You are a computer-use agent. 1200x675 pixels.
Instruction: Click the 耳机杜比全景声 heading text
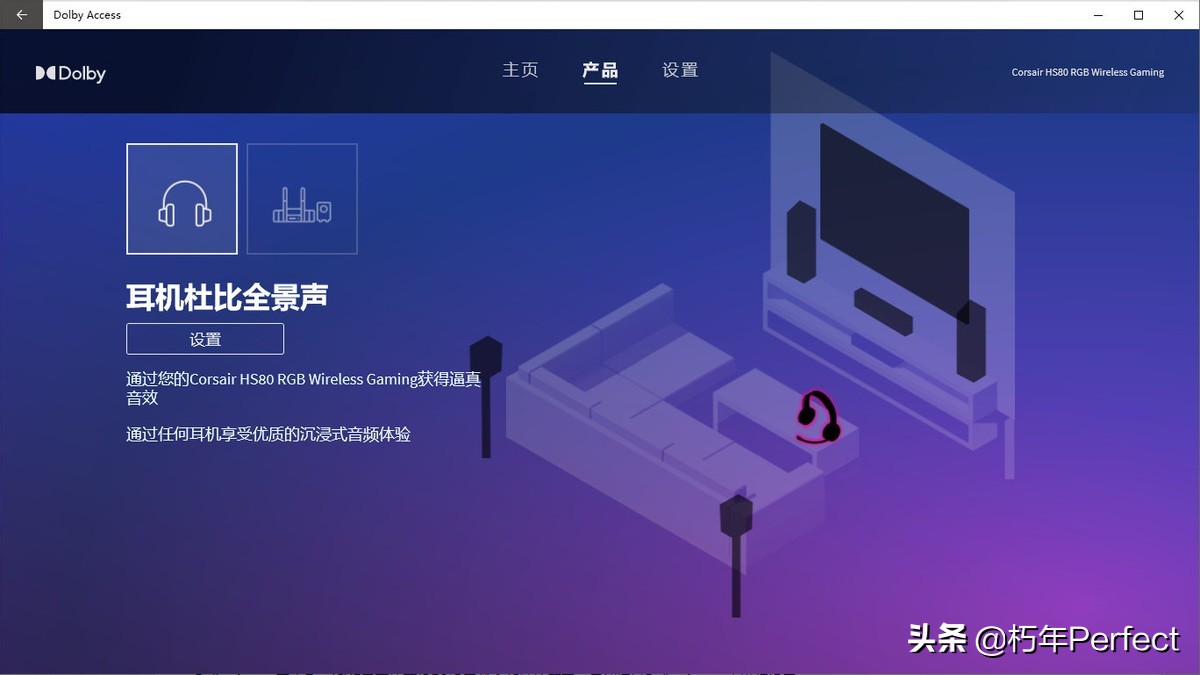228,297
